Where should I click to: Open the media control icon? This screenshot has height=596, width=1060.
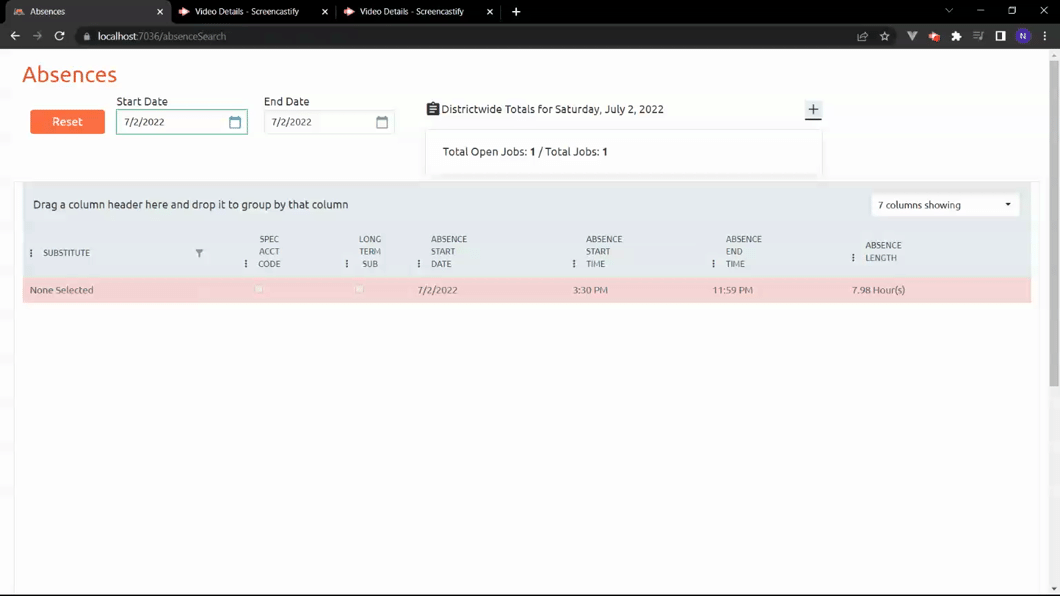tap(978, 36)
